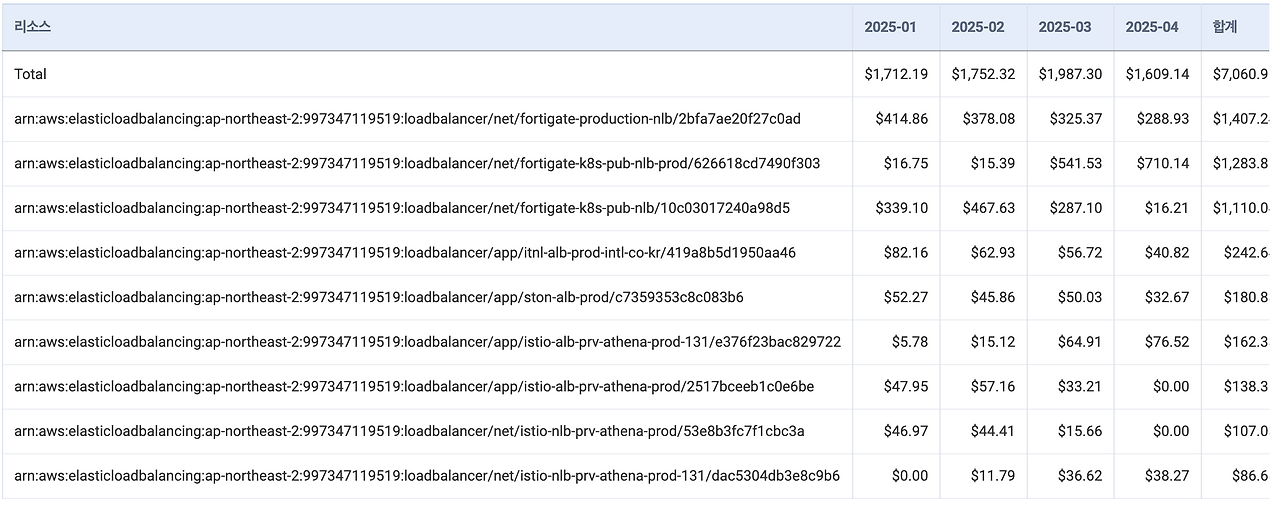Viewport: 1280px width, 505px height.
Task: Click the 2025-03 column header
Action: click(1070, 27)
